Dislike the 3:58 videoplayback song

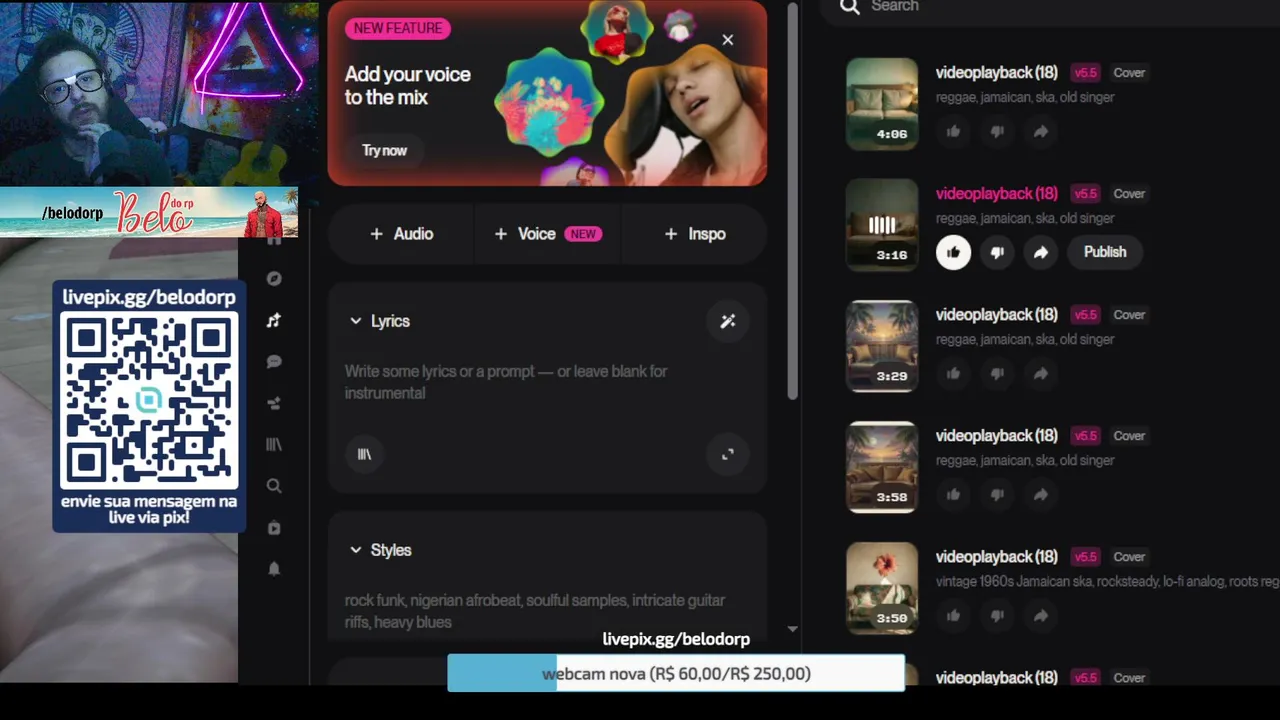(x=997, y=494)
